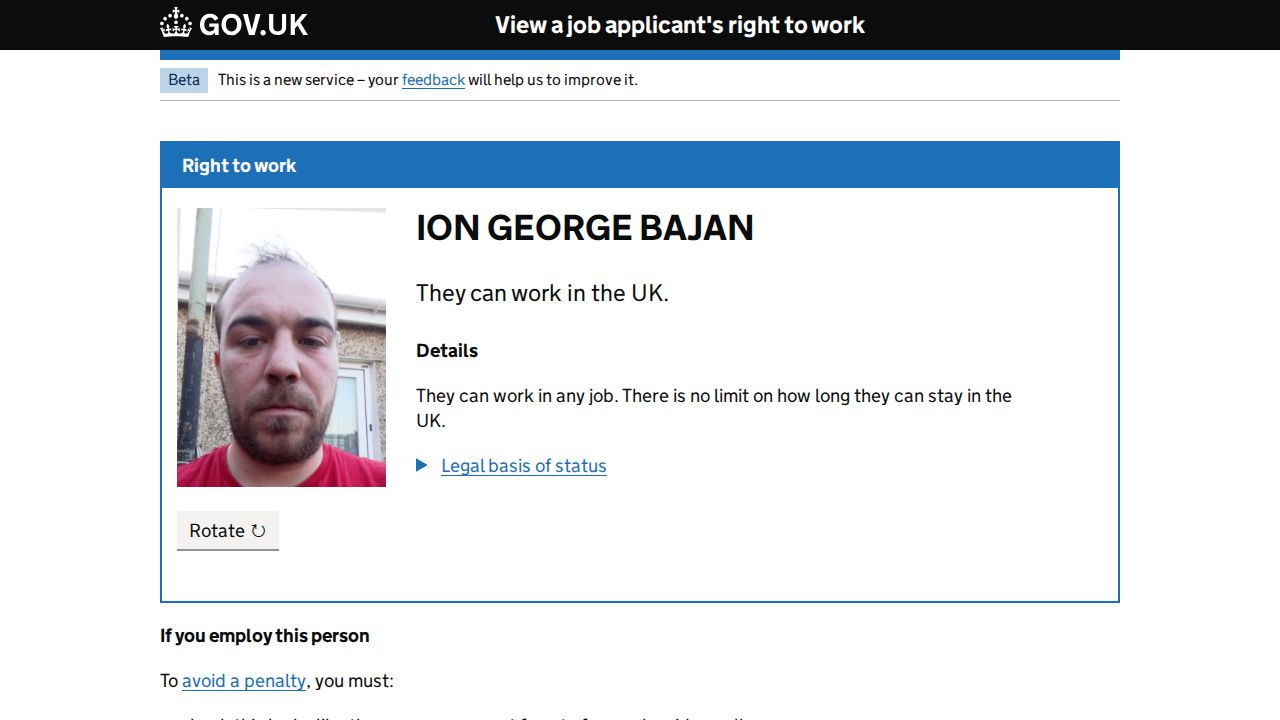Click the Beta phase tag
The image size is (1280, 720).
(x=184, y=80)
